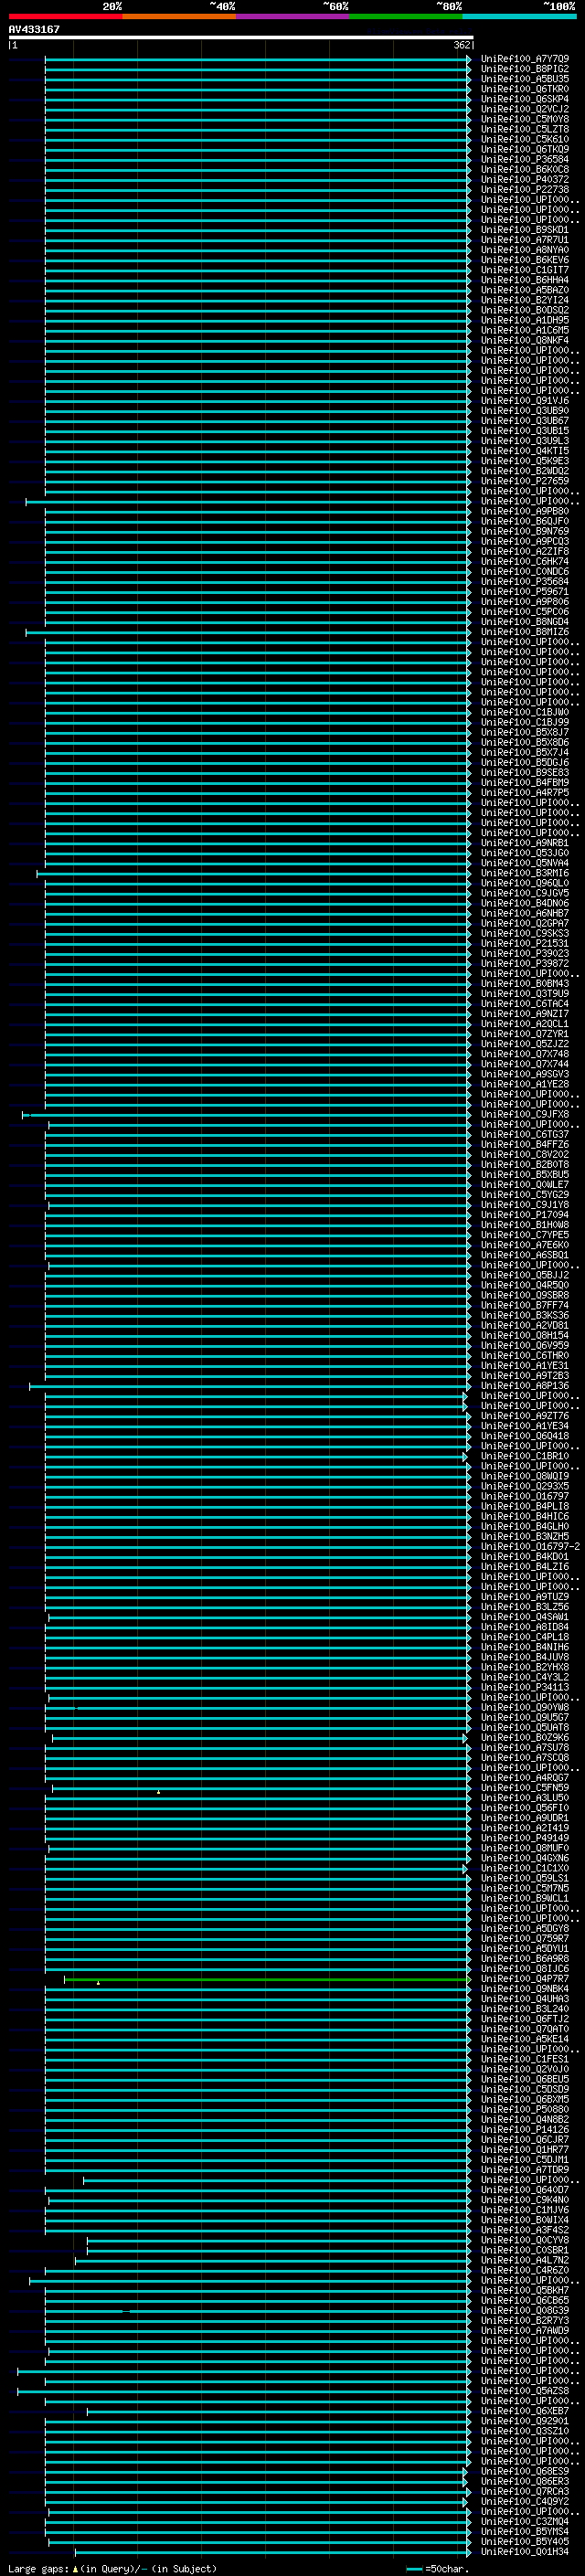The height and width of the screenshot is (2576, 585).
Task: Select the UniRef100_Q08G39 label
Action: [524, 2310]
